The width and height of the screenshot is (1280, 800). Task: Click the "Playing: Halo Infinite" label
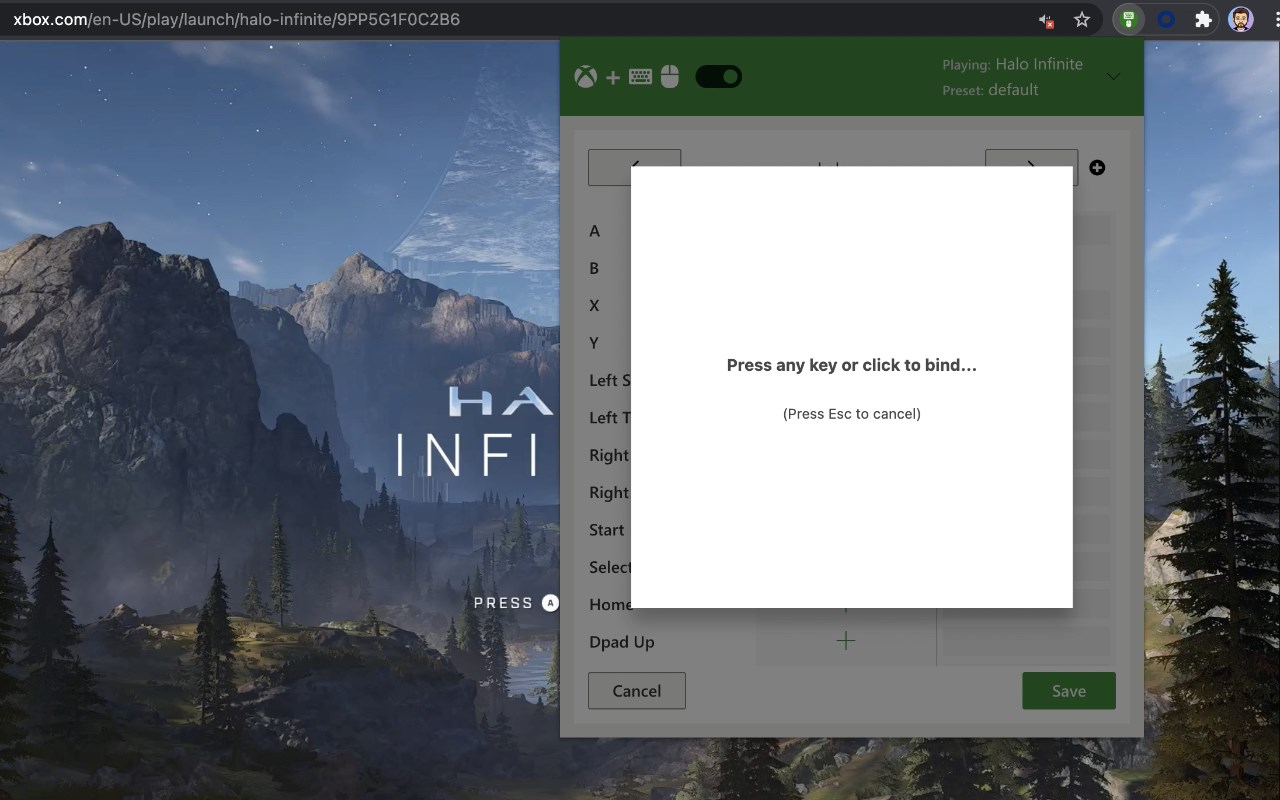pyautogui.click(x=1012, y=64)
